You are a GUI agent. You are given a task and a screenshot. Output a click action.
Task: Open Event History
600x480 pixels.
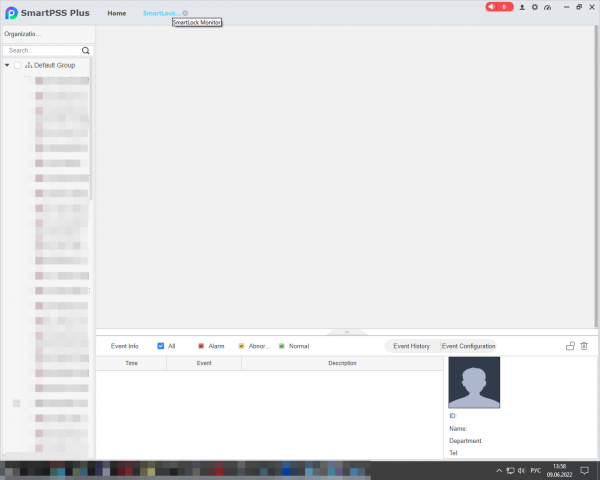(412, 346)
